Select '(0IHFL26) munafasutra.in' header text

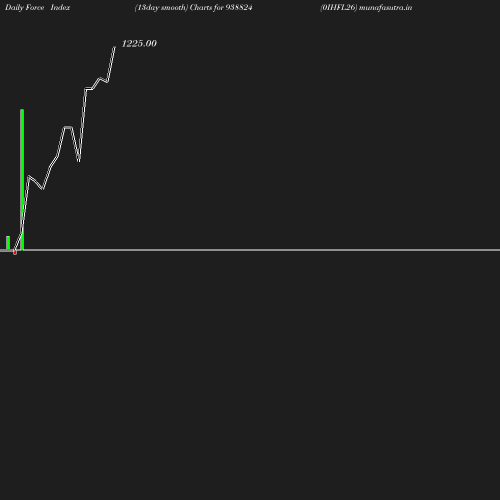pos(366,8)
